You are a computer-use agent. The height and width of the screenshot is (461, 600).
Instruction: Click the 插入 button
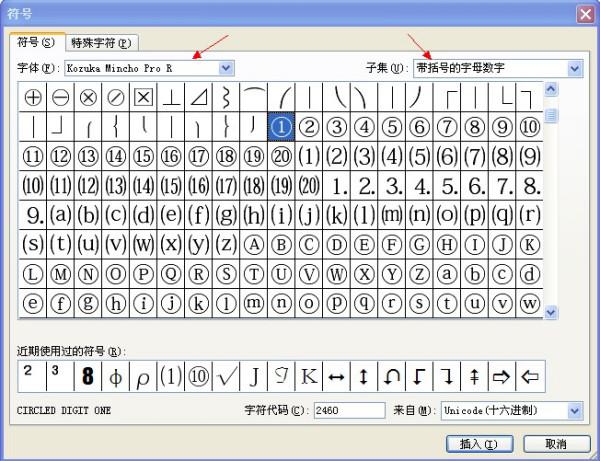click(x=479, y=444)
